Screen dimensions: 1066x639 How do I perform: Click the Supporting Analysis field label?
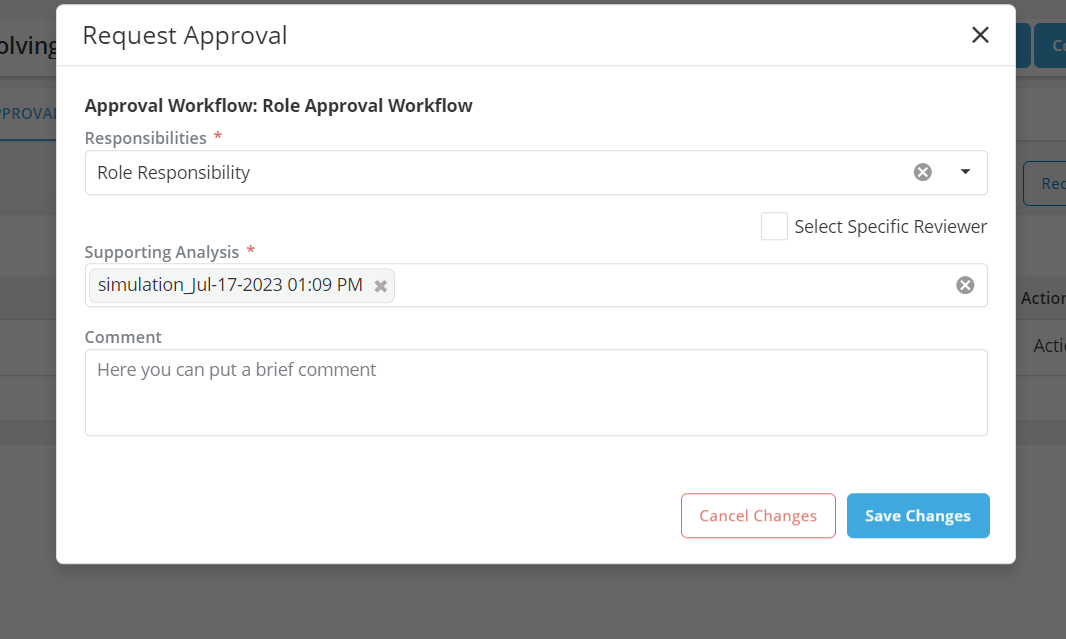(x=161, y=252)
